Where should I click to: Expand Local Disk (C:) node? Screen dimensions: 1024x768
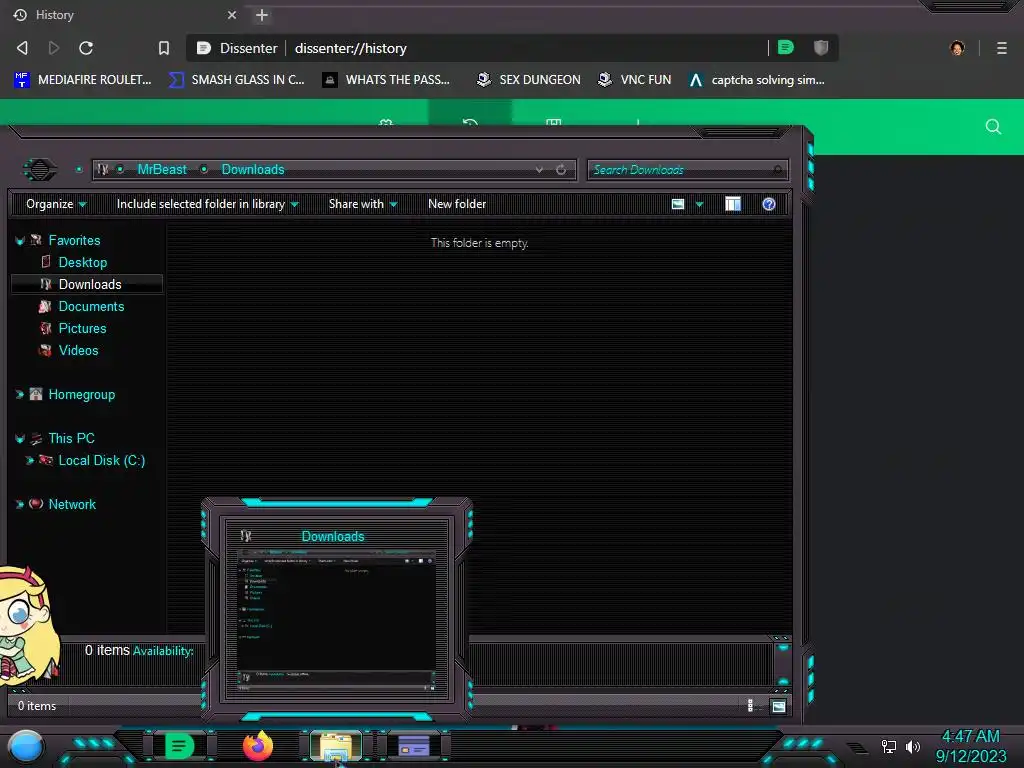29,460
